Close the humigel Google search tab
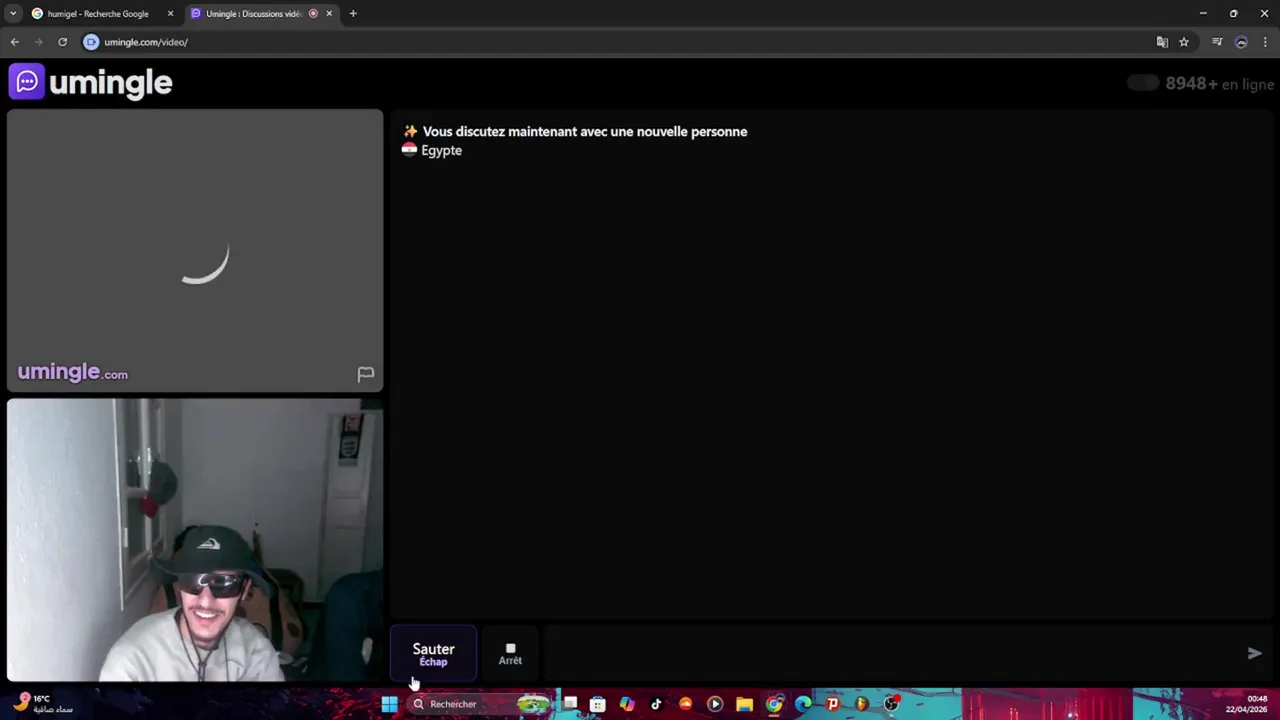The image size is (1280, 720). point(170,14)
